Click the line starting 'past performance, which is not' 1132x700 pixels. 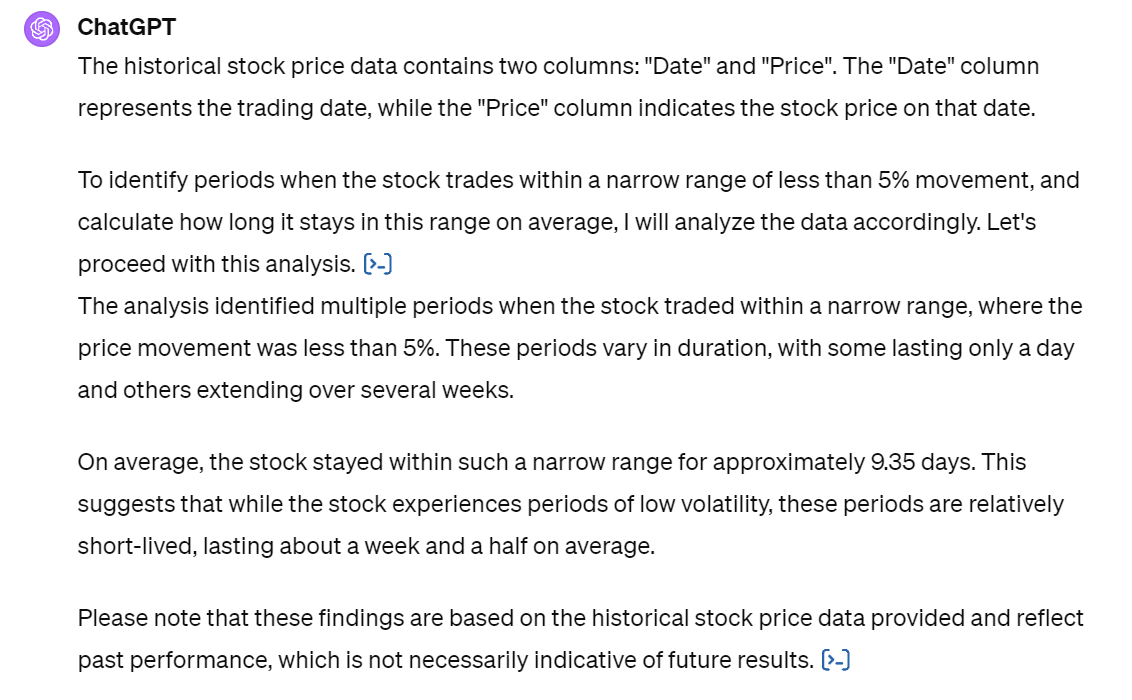click(445, 660)
